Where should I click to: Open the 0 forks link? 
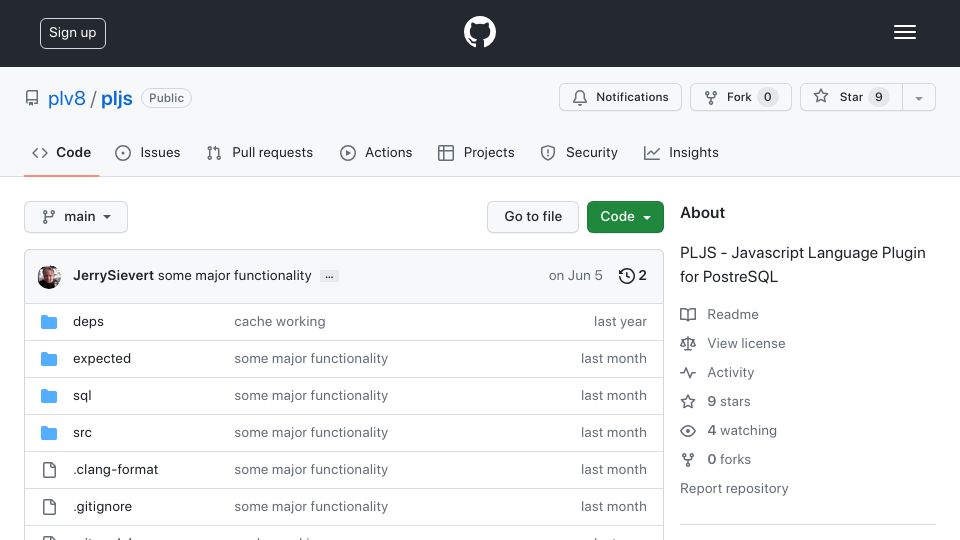(x=729, y=460)
